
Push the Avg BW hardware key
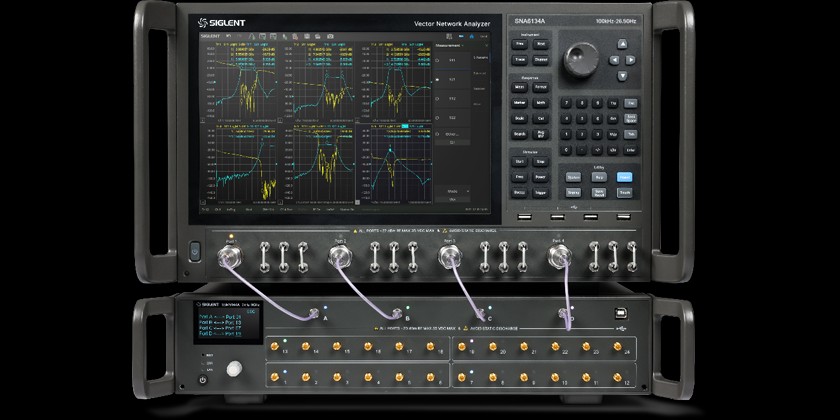[x=541, y=134]
